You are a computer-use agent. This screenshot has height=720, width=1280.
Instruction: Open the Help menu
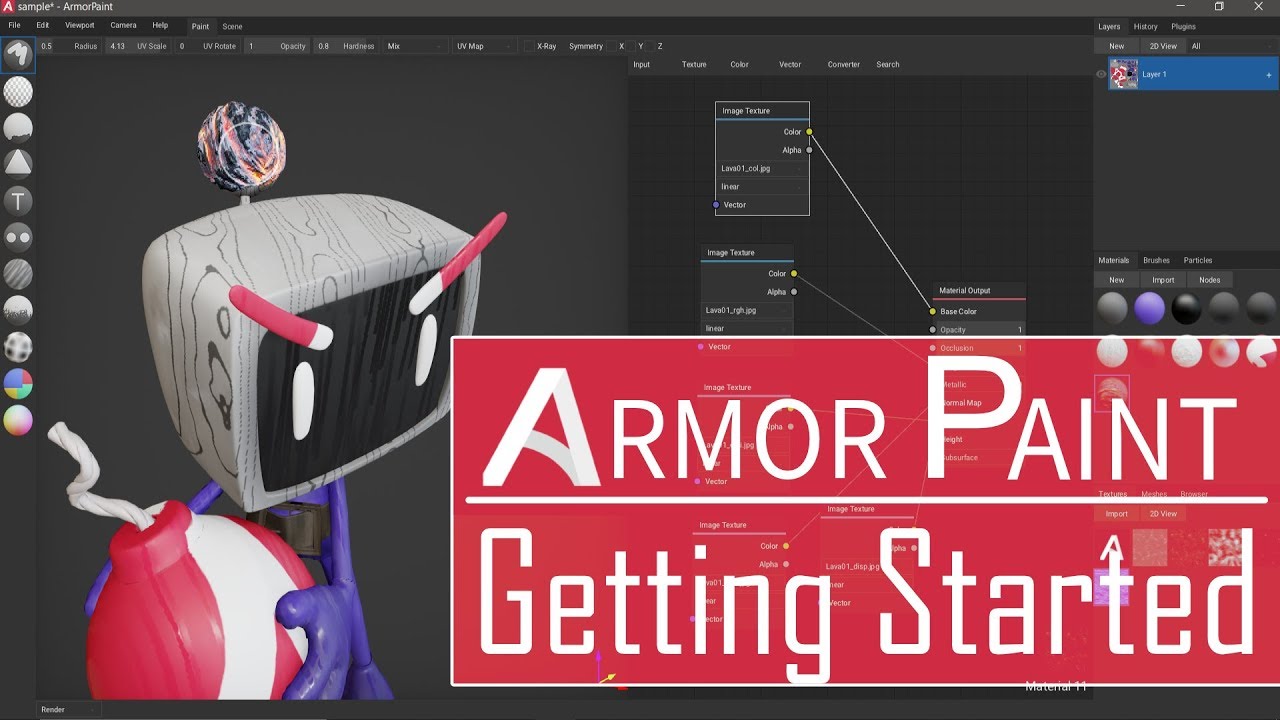(x=160, y=25)
